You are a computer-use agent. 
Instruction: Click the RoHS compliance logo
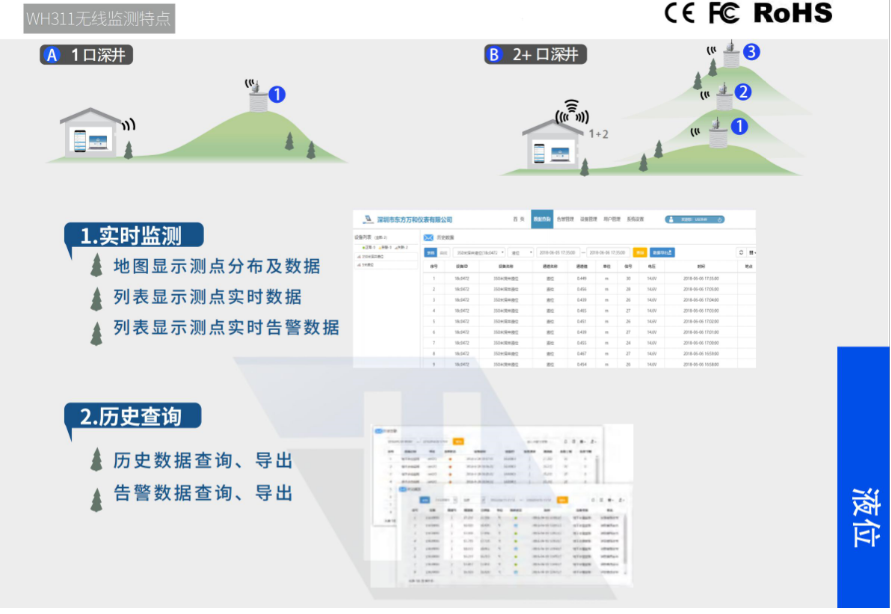(x=792, y=13)
